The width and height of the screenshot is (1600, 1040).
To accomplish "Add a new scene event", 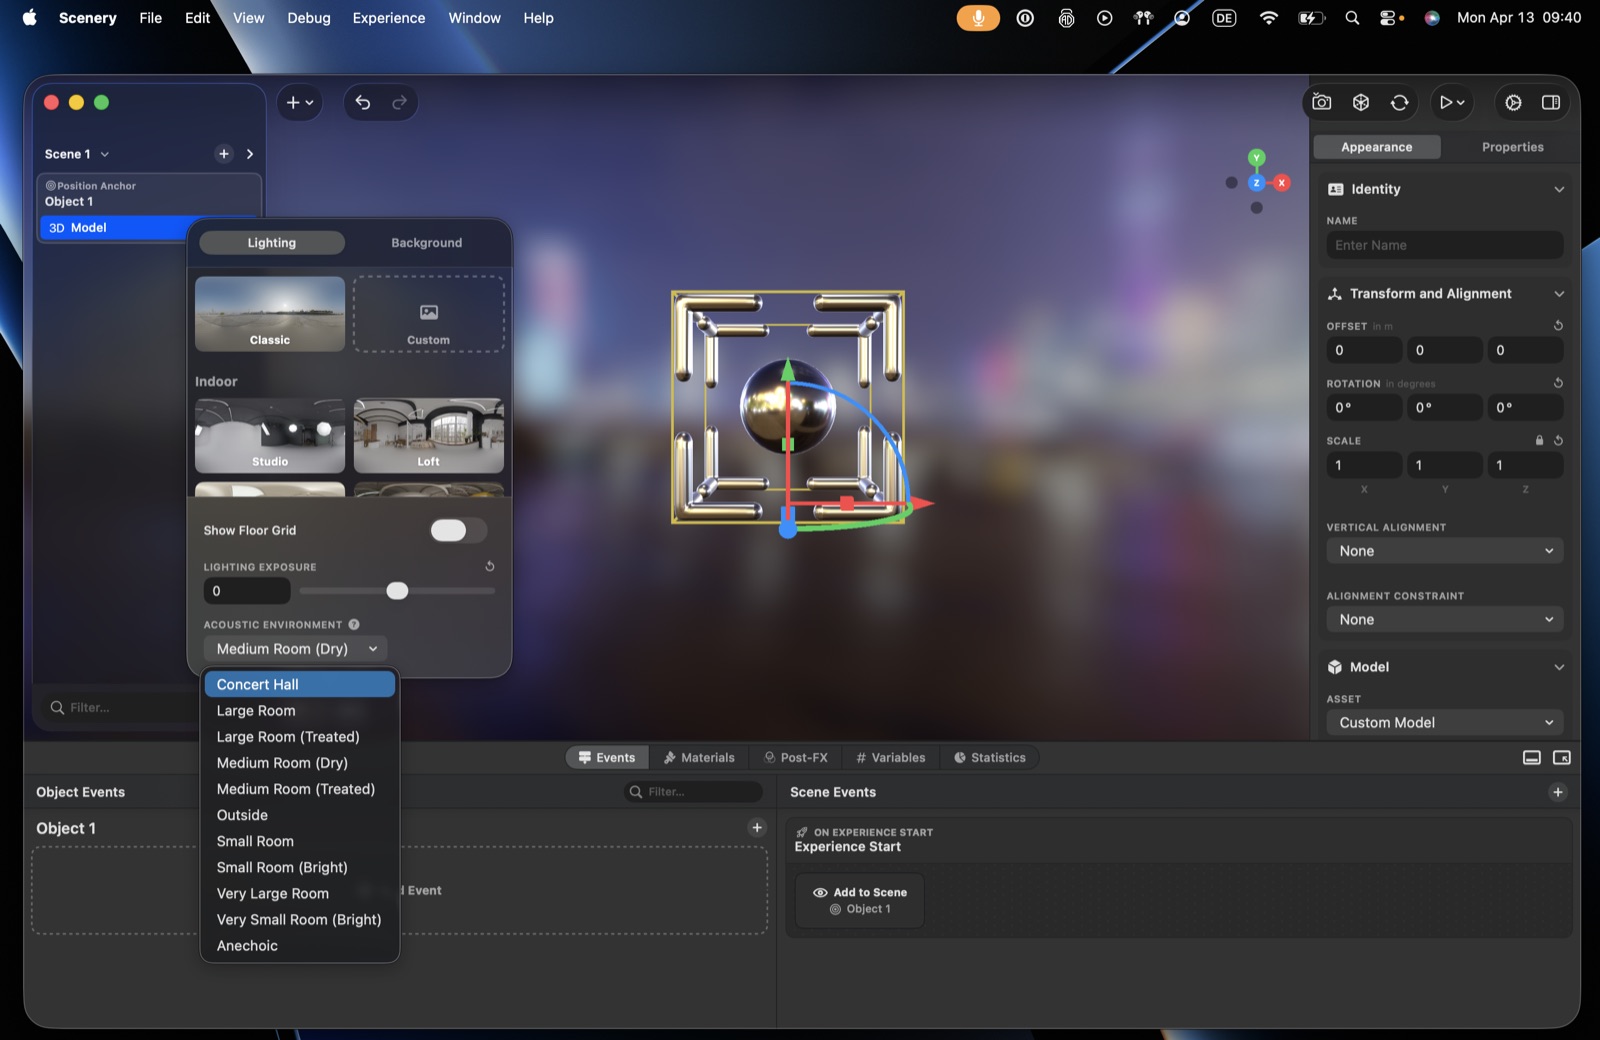I will 1558,792.
